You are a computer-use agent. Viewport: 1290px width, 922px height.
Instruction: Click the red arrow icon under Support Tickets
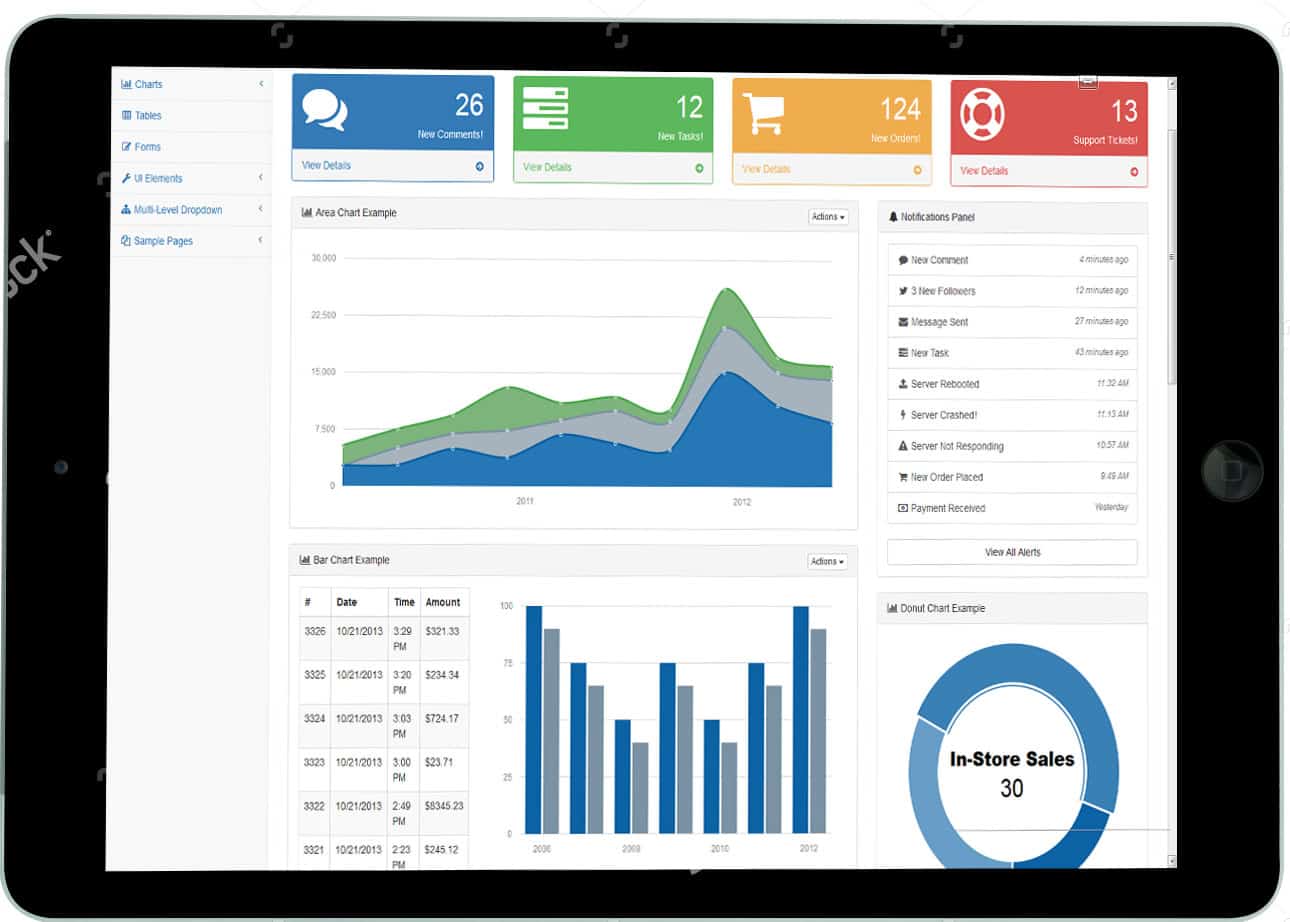pos(1134,172)
